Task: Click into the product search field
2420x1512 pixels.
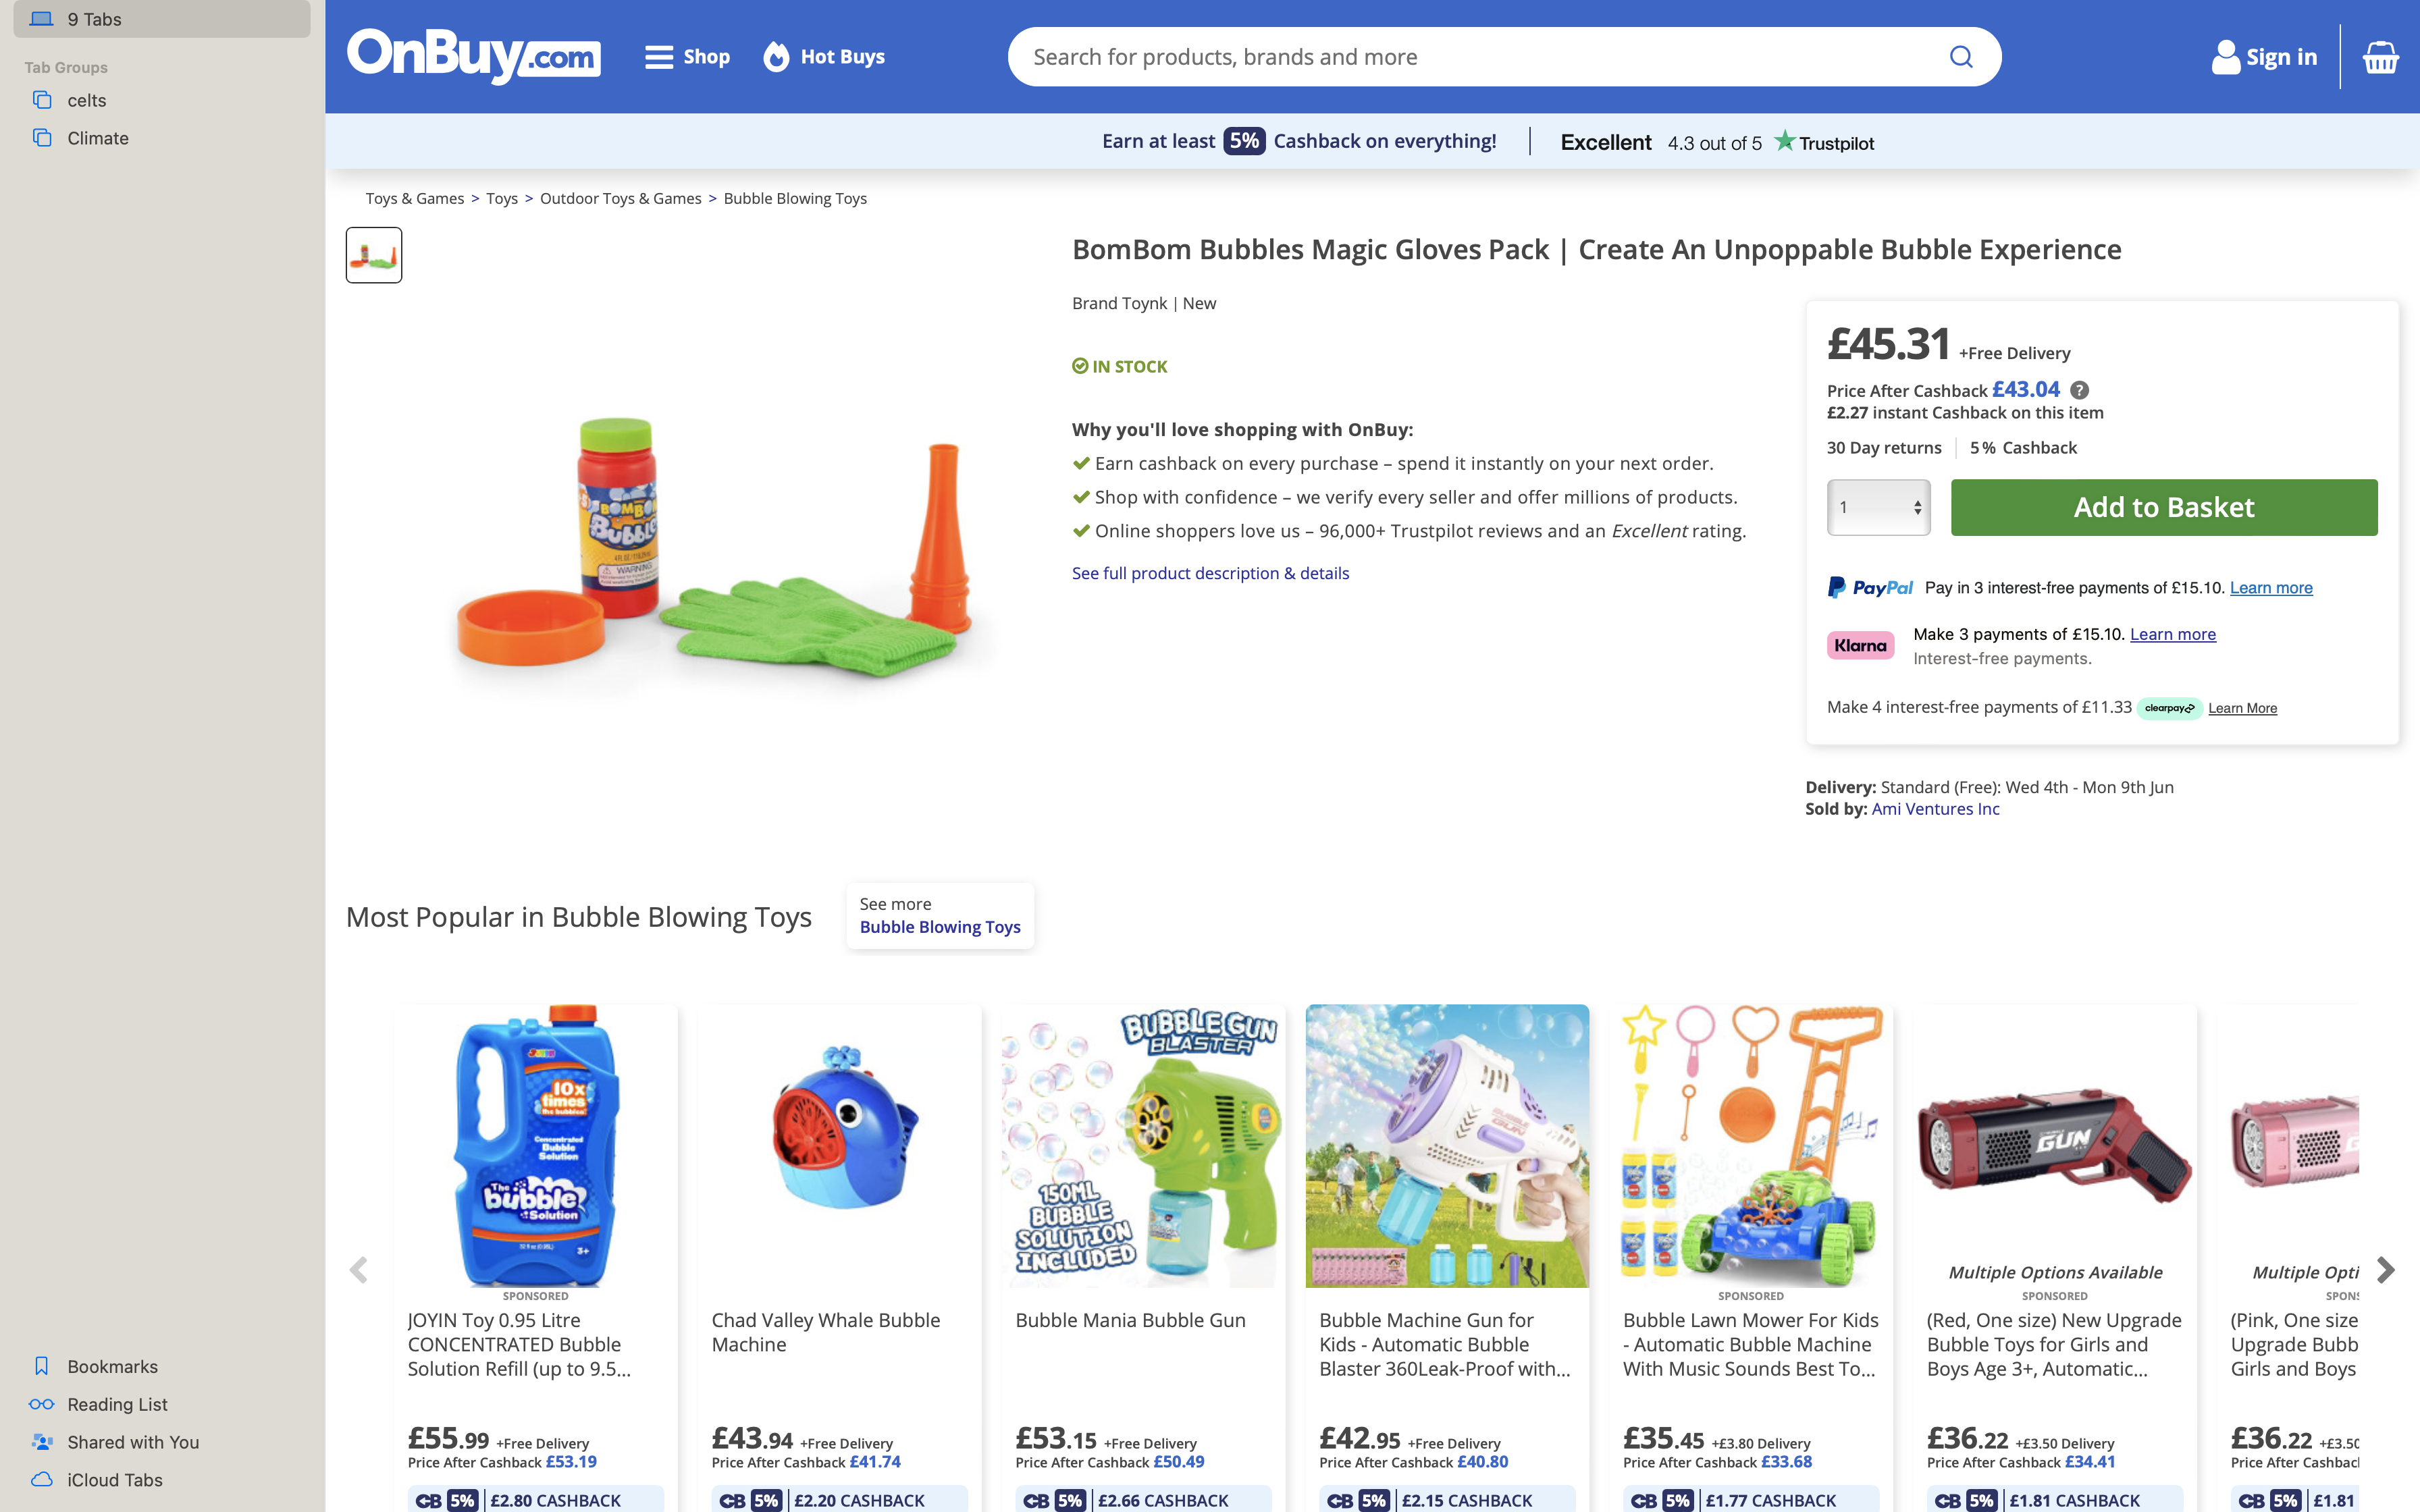Action: (x=1480, y=57)
